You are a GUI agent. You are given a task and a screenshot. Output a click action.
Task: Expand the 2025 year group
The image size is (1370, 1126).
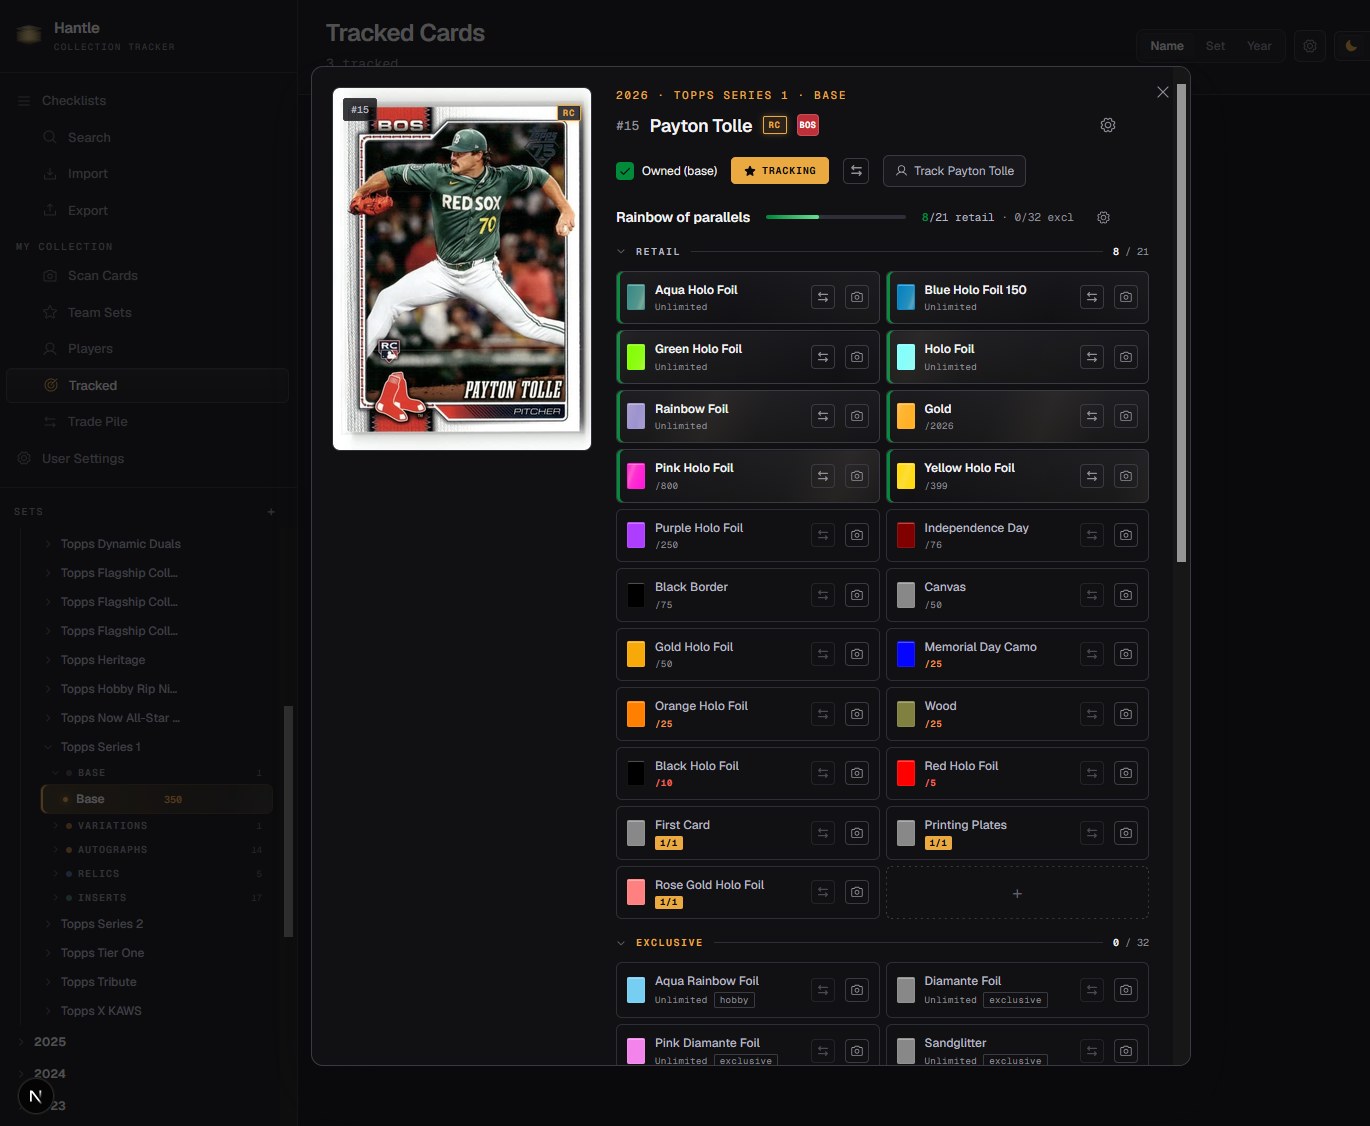coord(21,1042)
